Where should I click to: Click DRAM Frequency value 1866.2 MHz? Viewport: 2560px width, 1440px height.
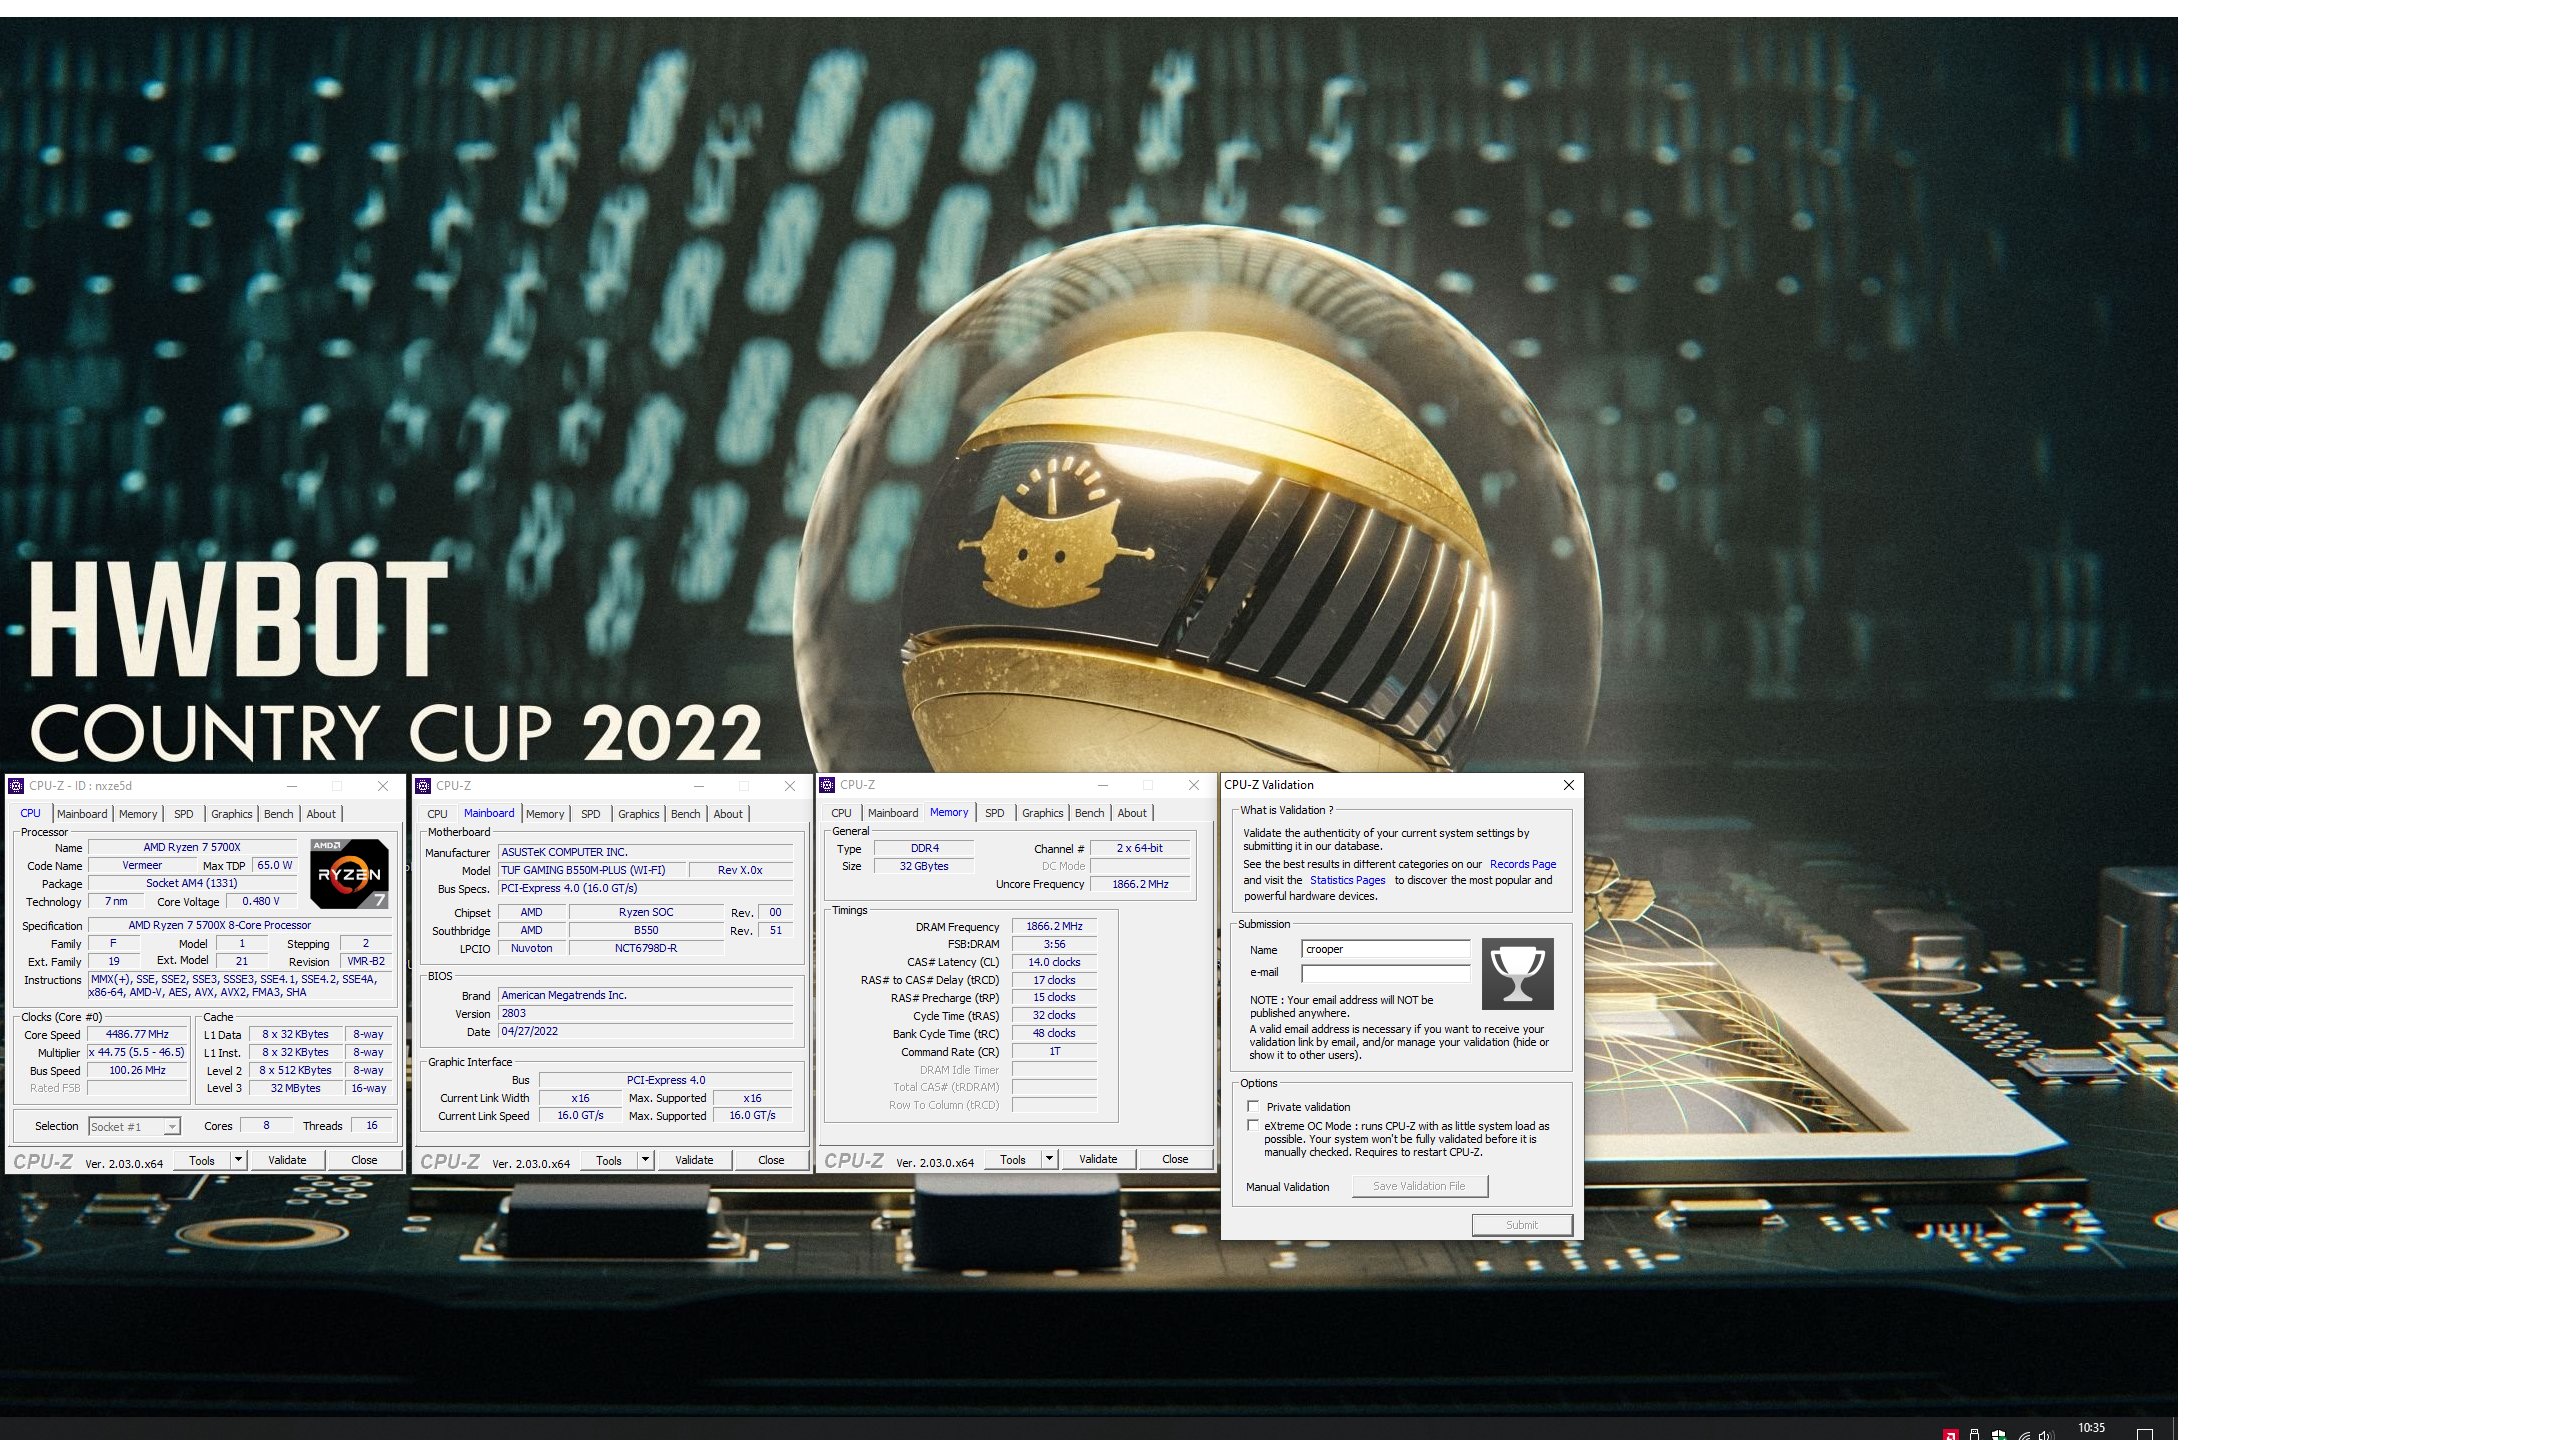pyautogui.click(x=1054, y=926)
